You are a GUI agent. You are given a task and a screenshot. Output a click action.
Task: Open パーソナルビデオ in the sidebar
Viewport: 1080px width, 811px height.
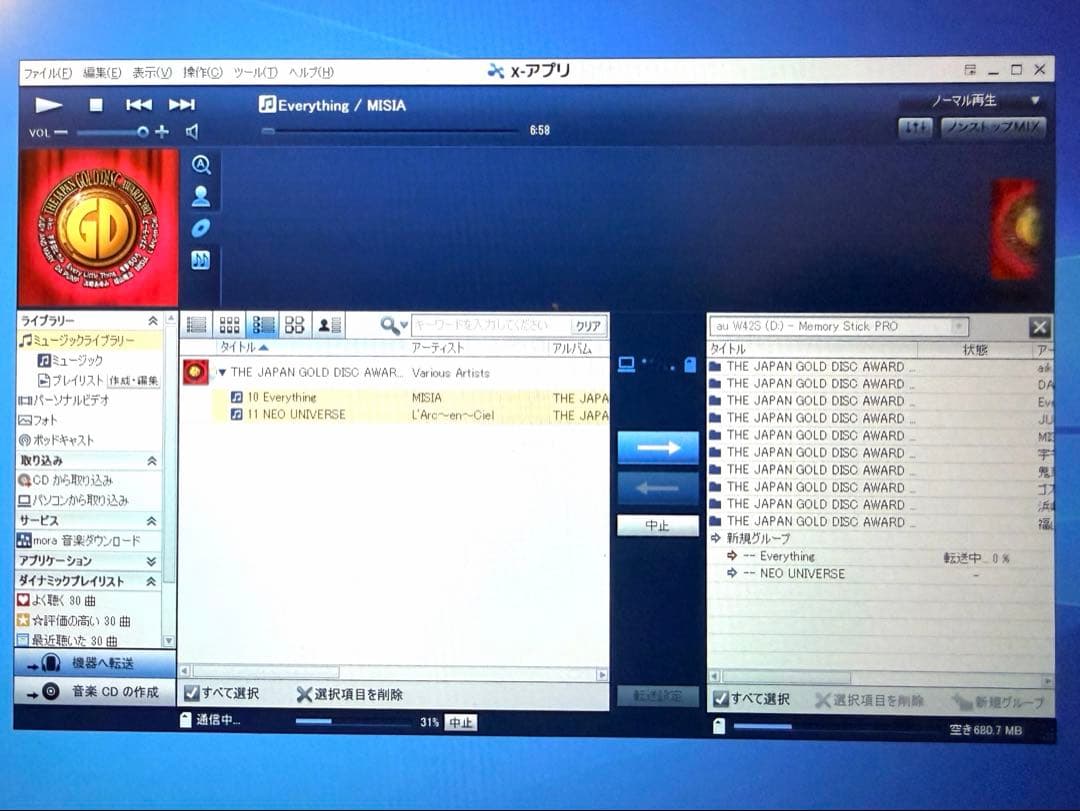coord(63,400)
